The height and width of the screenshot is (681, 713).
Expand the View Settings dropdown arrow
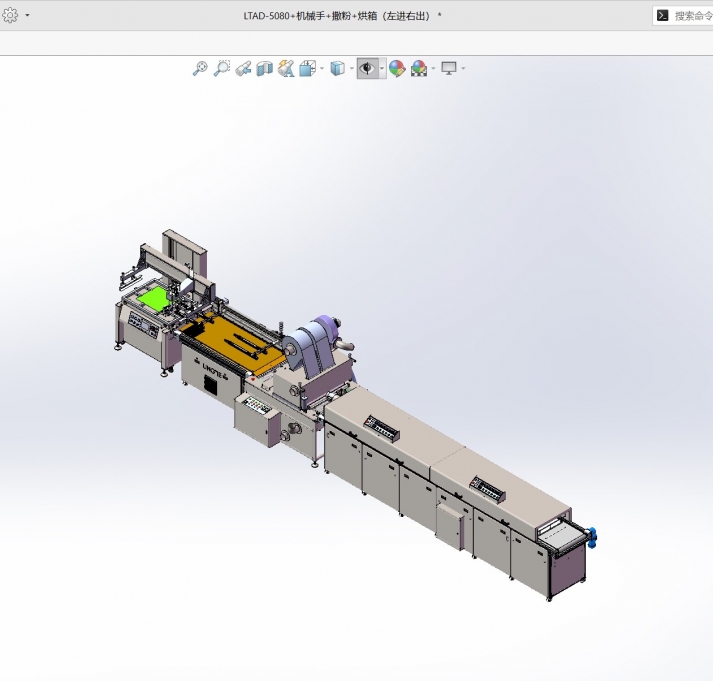coord(463,69)
